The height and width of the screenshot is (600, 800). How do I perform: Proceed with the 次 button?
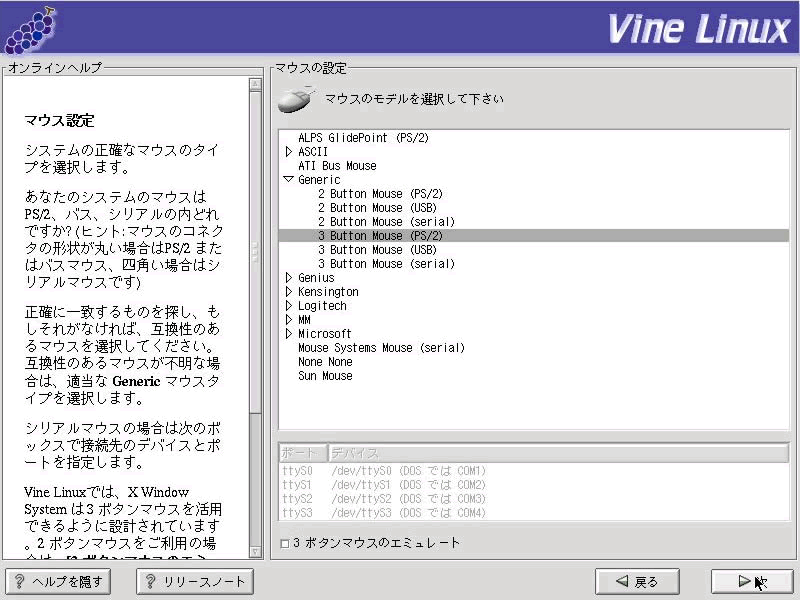pyautogui.click(x=753, y=582)
